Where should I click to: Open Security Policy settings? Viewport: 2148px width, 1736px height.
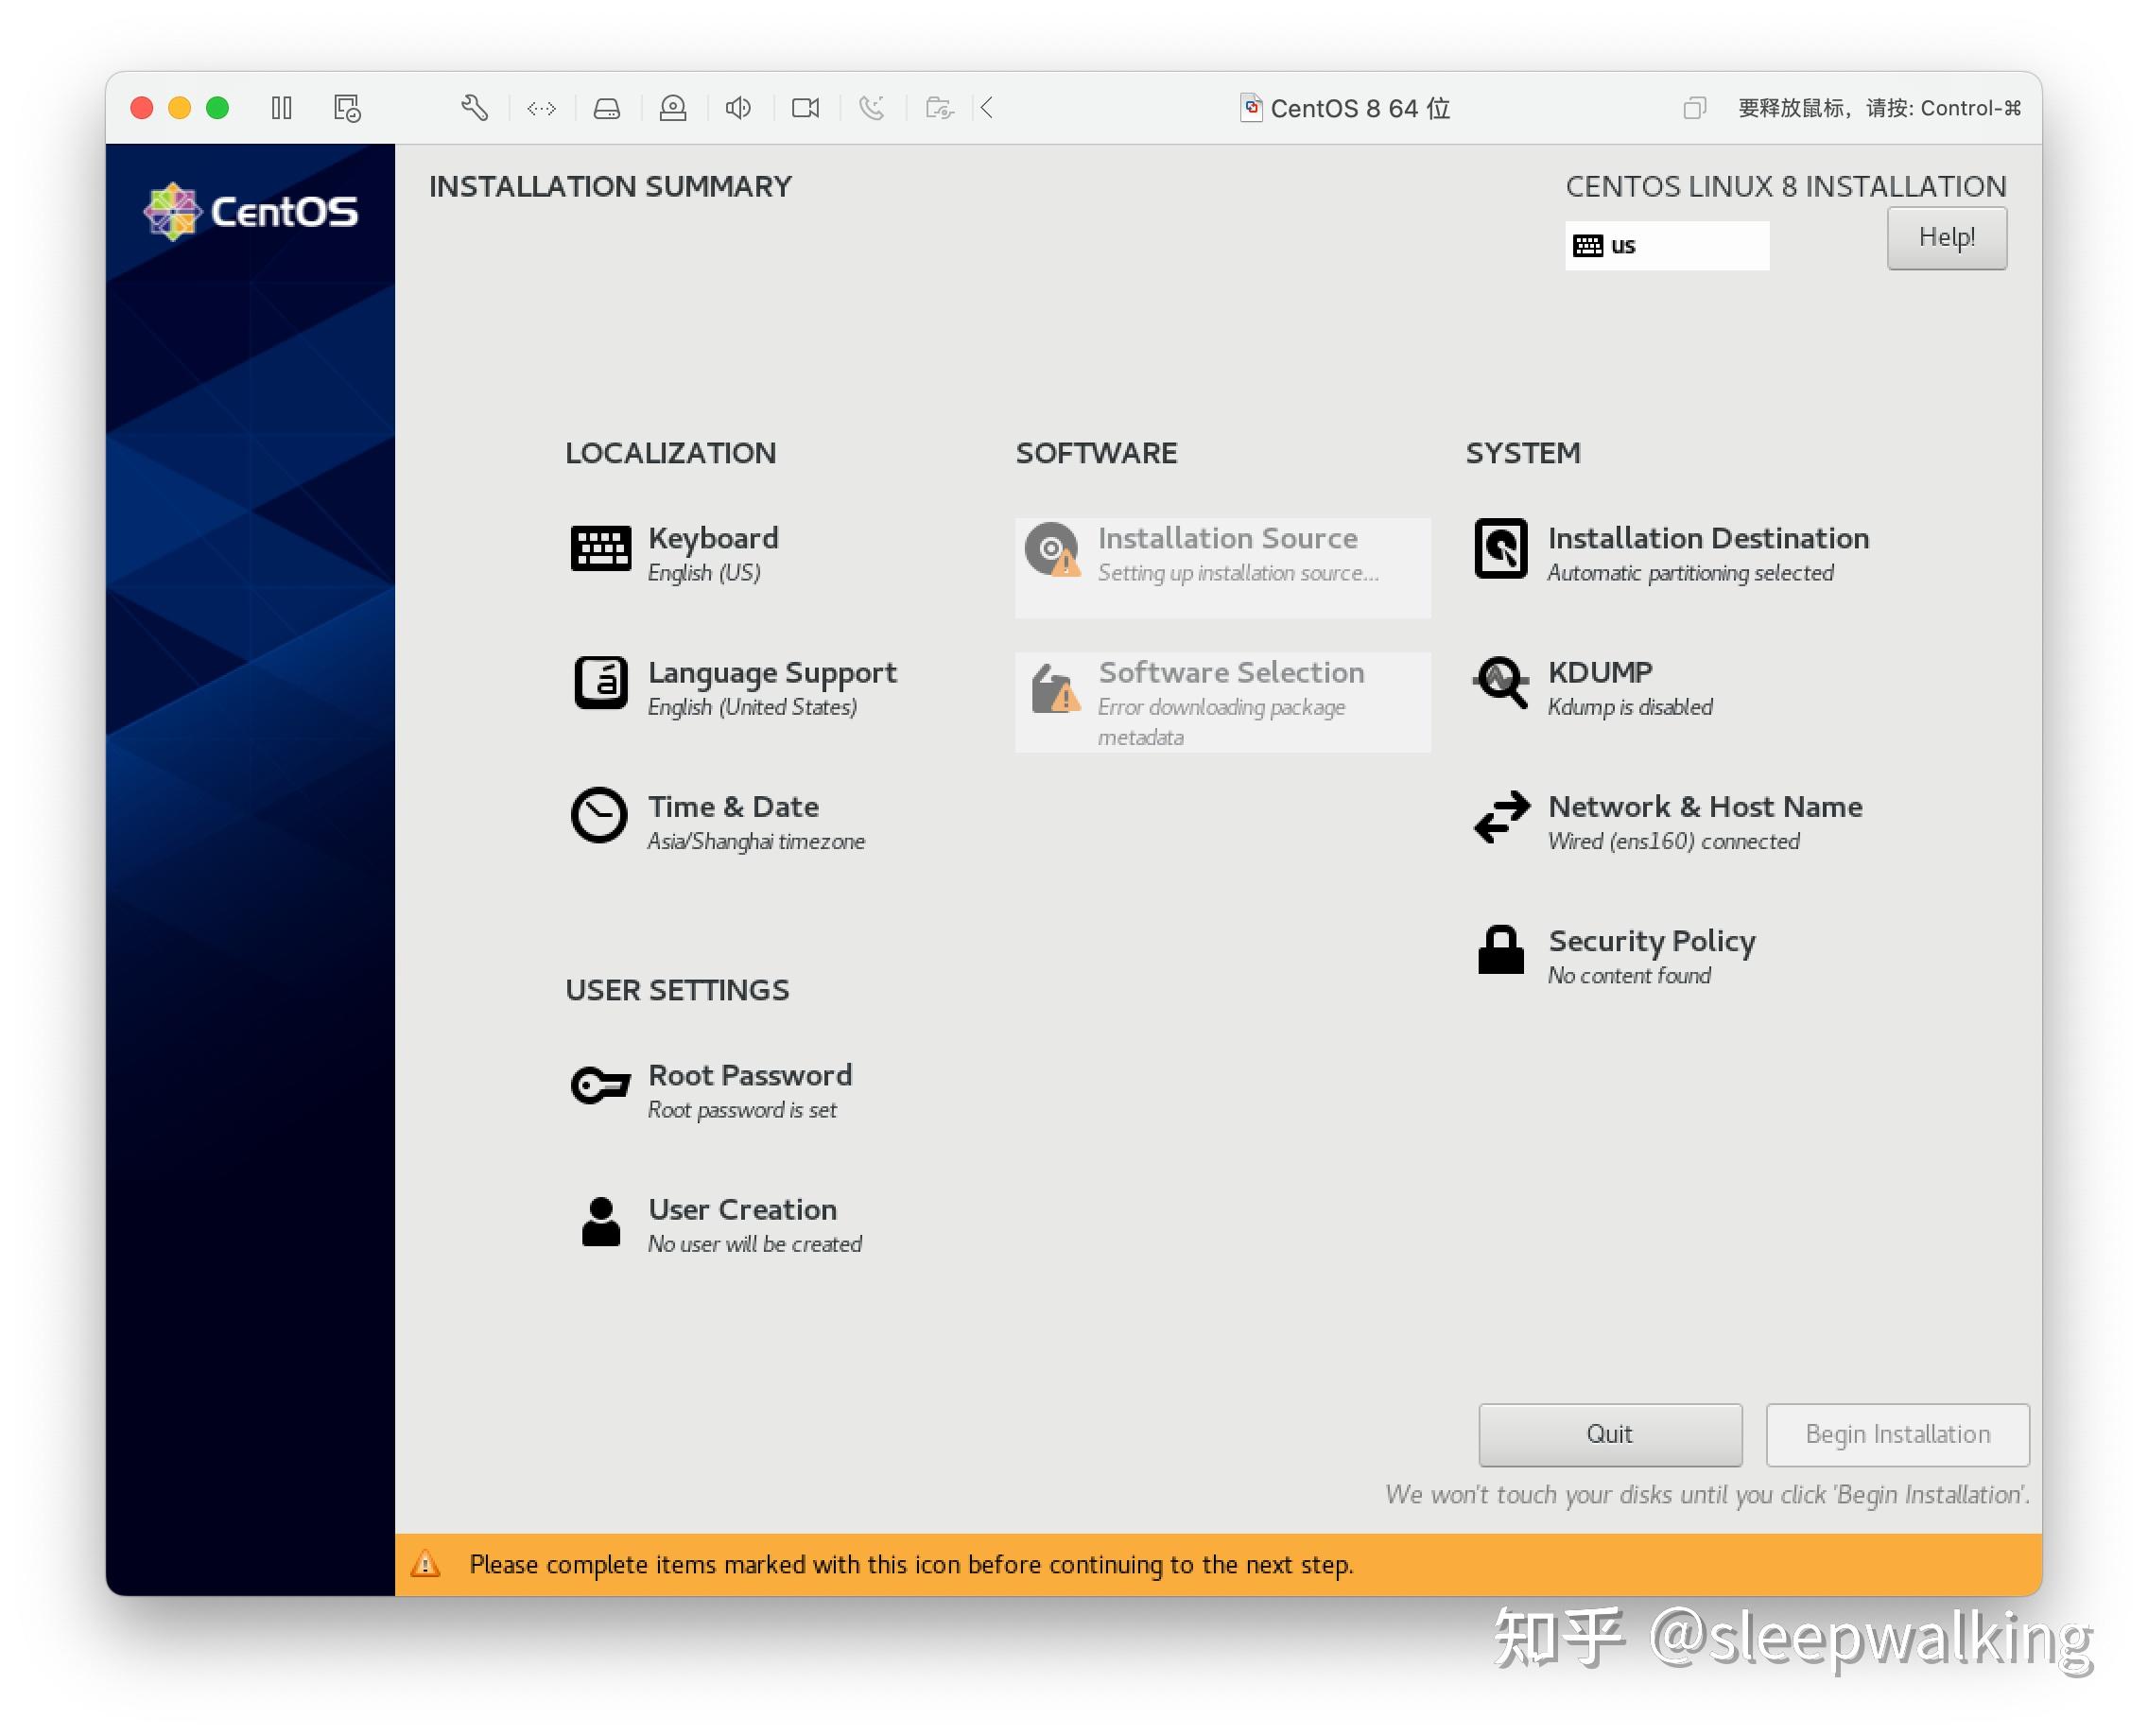1652,941
